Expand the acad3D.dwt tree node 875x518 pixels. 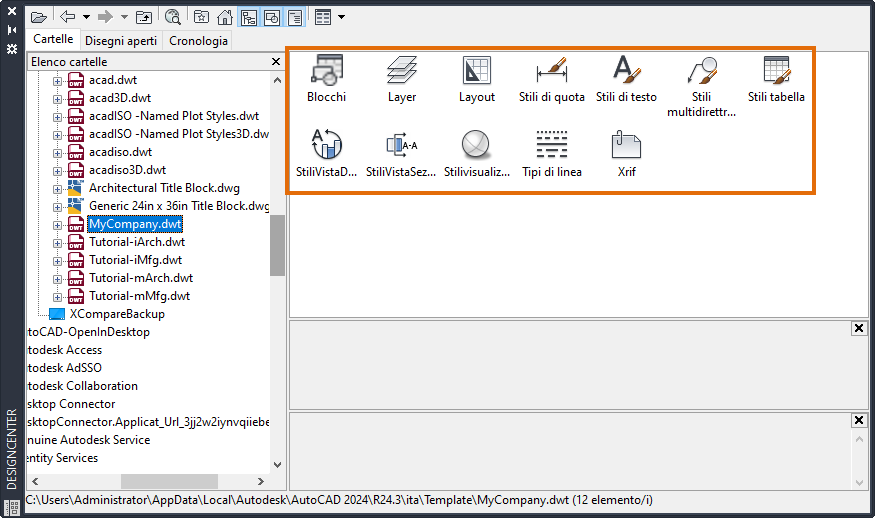[57, 99]
